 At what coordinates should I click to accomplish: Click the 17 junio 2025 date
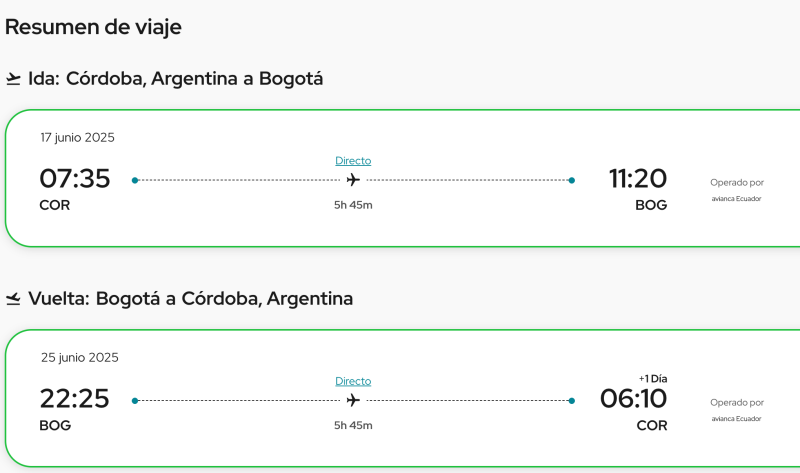pyautogui.click(x=77, y=137)
